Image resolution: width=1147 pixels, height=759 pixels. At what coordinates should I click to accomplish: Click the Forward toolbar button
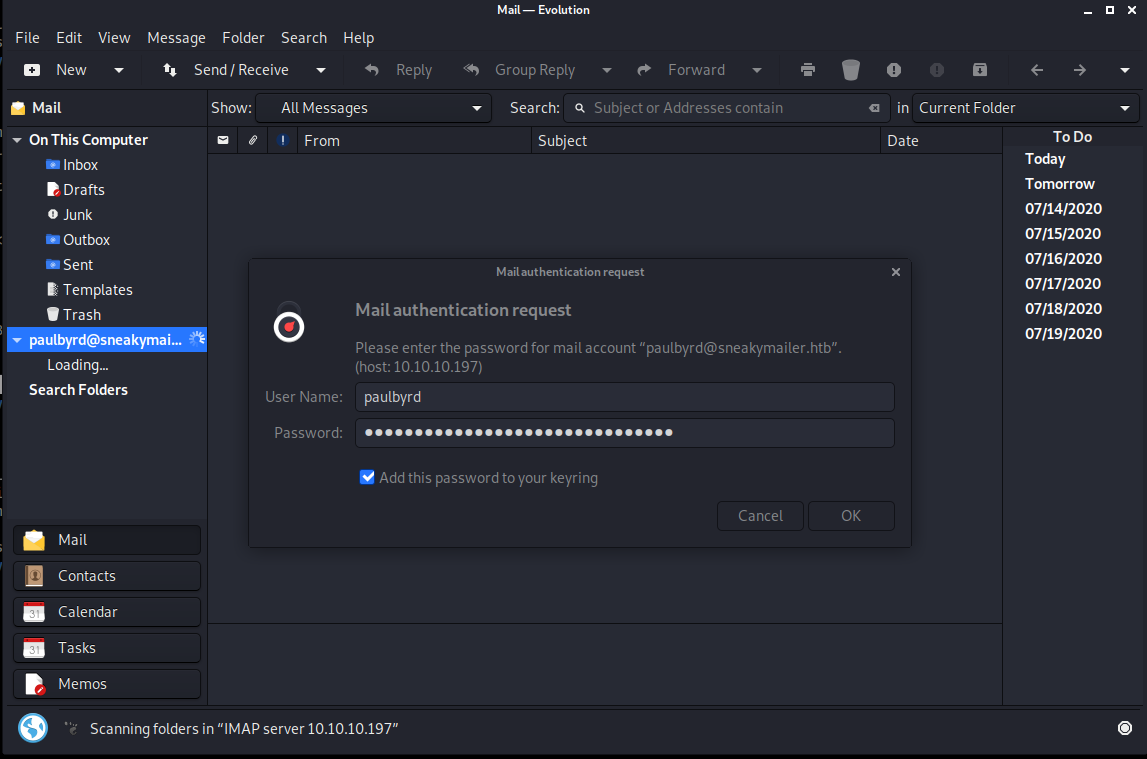[x=682, y=70]
